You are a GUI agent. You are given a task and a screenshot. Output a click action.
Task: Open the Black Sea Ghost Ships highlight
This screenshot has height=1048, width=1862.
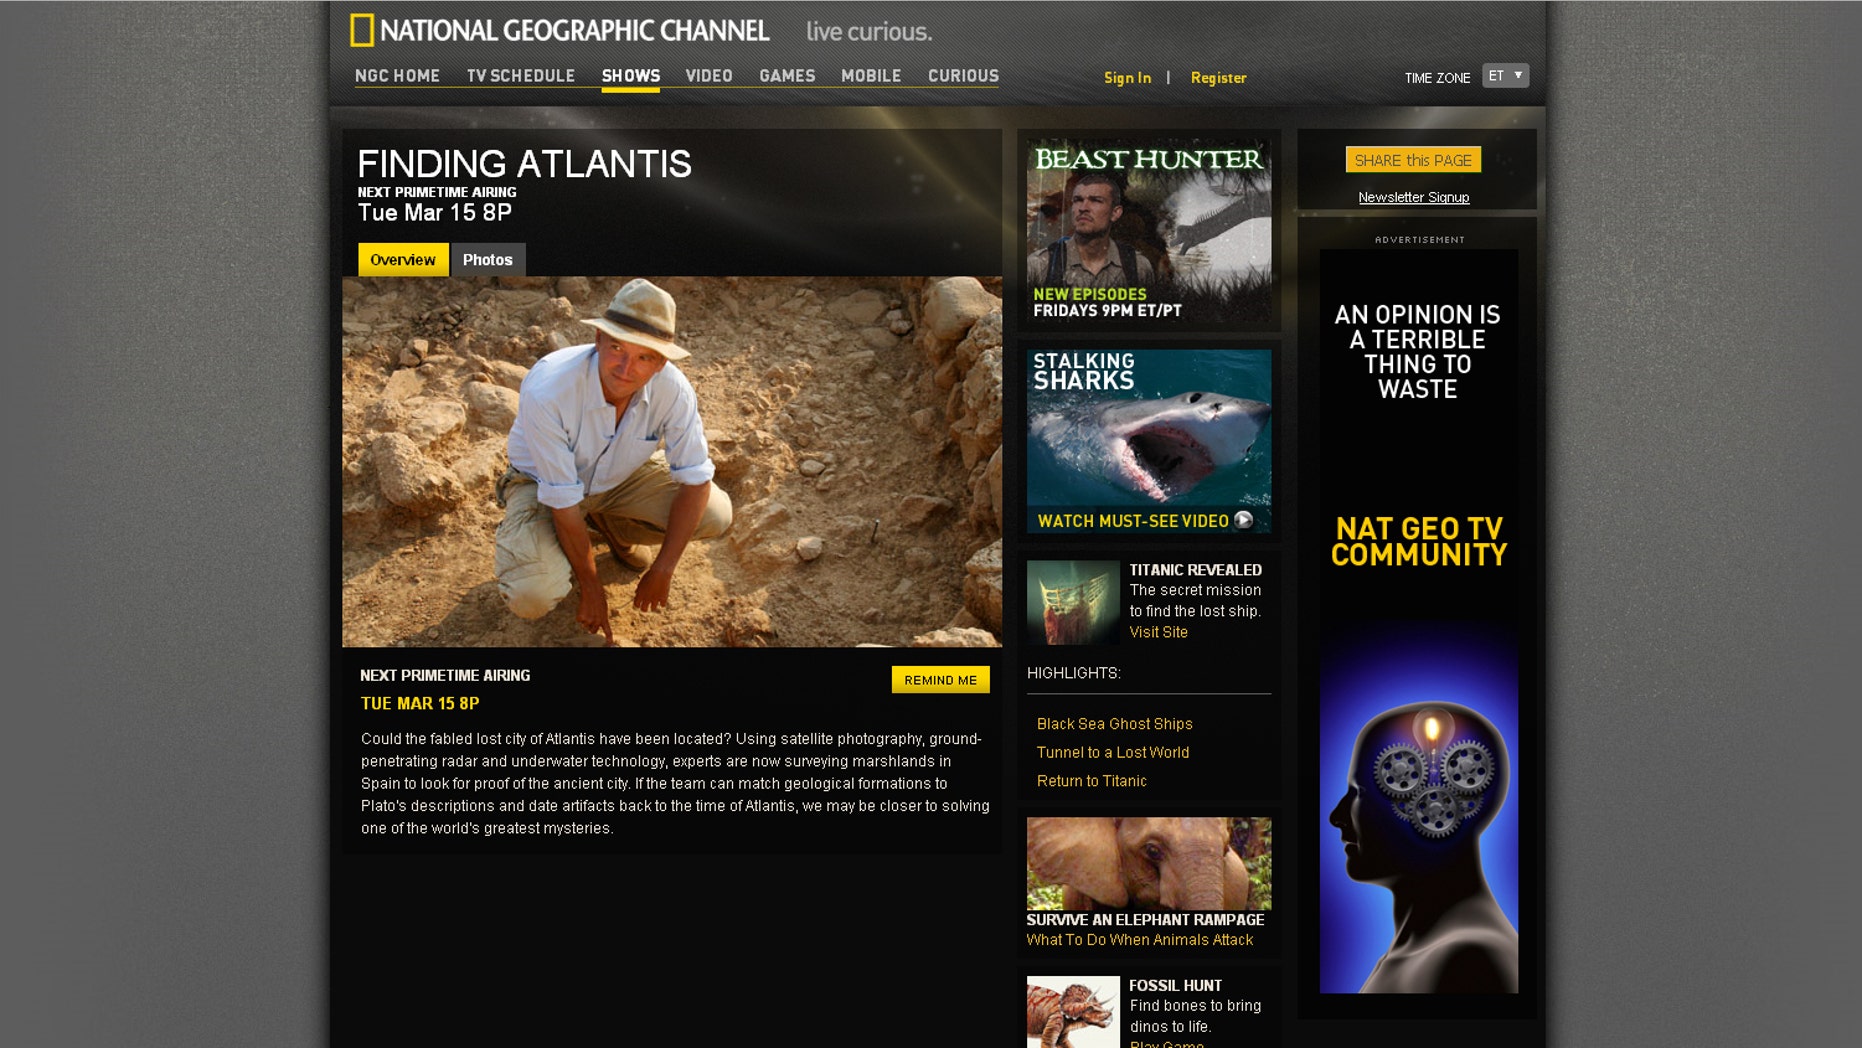[1114, 724]
